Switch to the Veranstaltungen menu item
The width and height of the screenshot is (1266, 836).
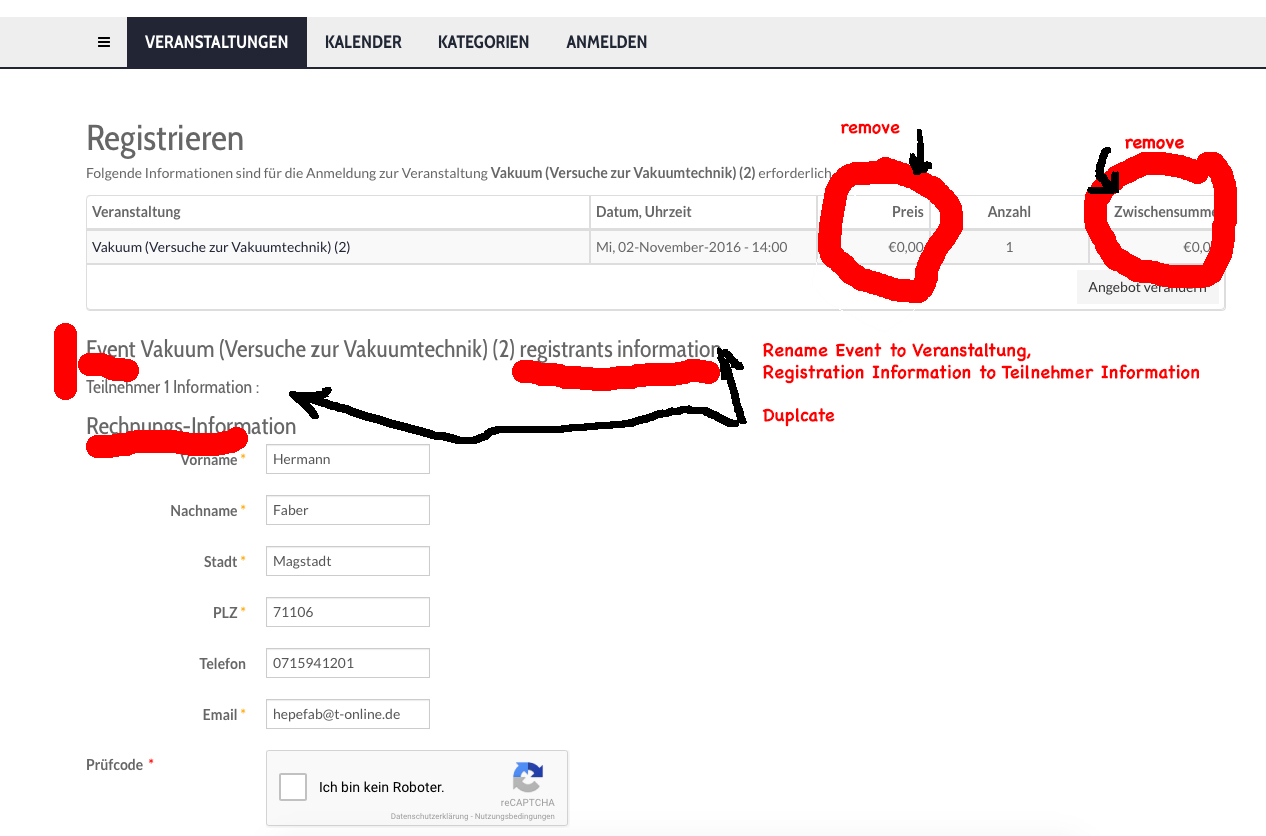point(216,42)
